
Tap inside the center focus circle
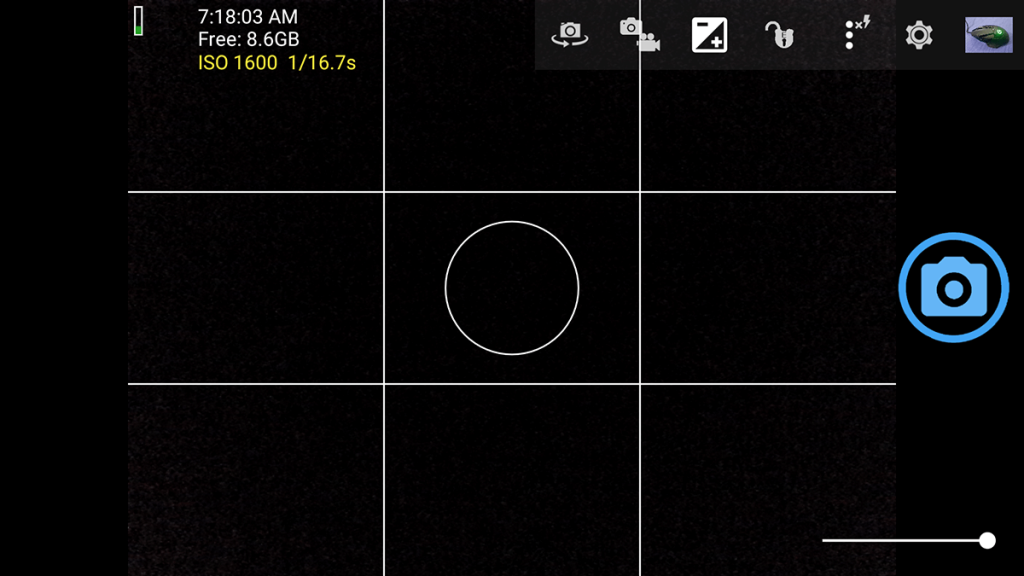[x=512, y=288]
